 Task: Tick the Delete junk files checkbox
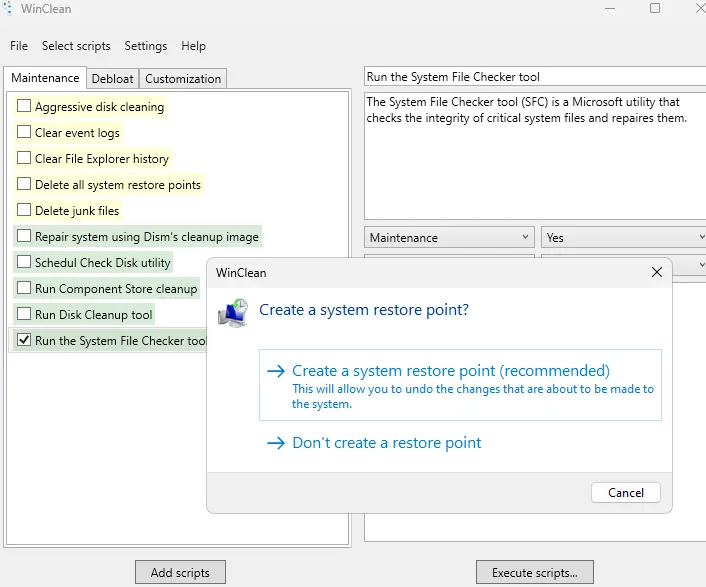tap(24, 210)
